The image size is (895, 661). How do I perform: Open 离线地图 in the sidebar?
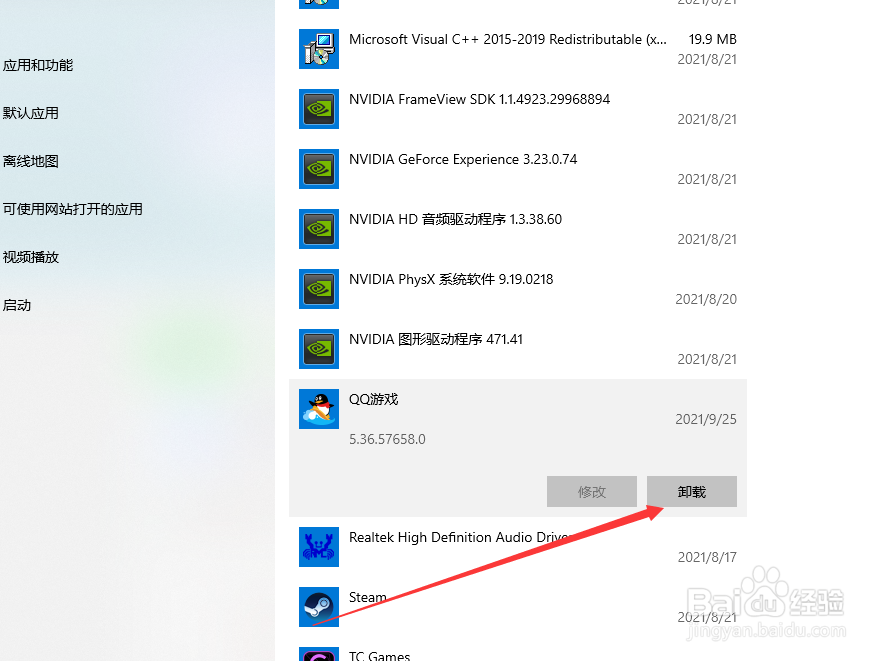(x=31, y=161)
